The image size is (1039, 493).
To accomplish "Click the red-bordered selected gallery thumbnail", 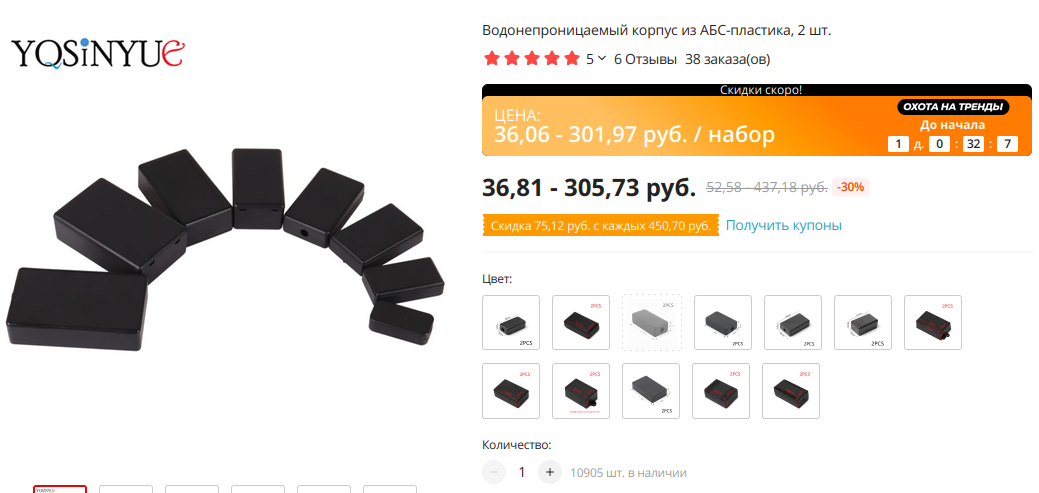I will click(x=60, y=489).
